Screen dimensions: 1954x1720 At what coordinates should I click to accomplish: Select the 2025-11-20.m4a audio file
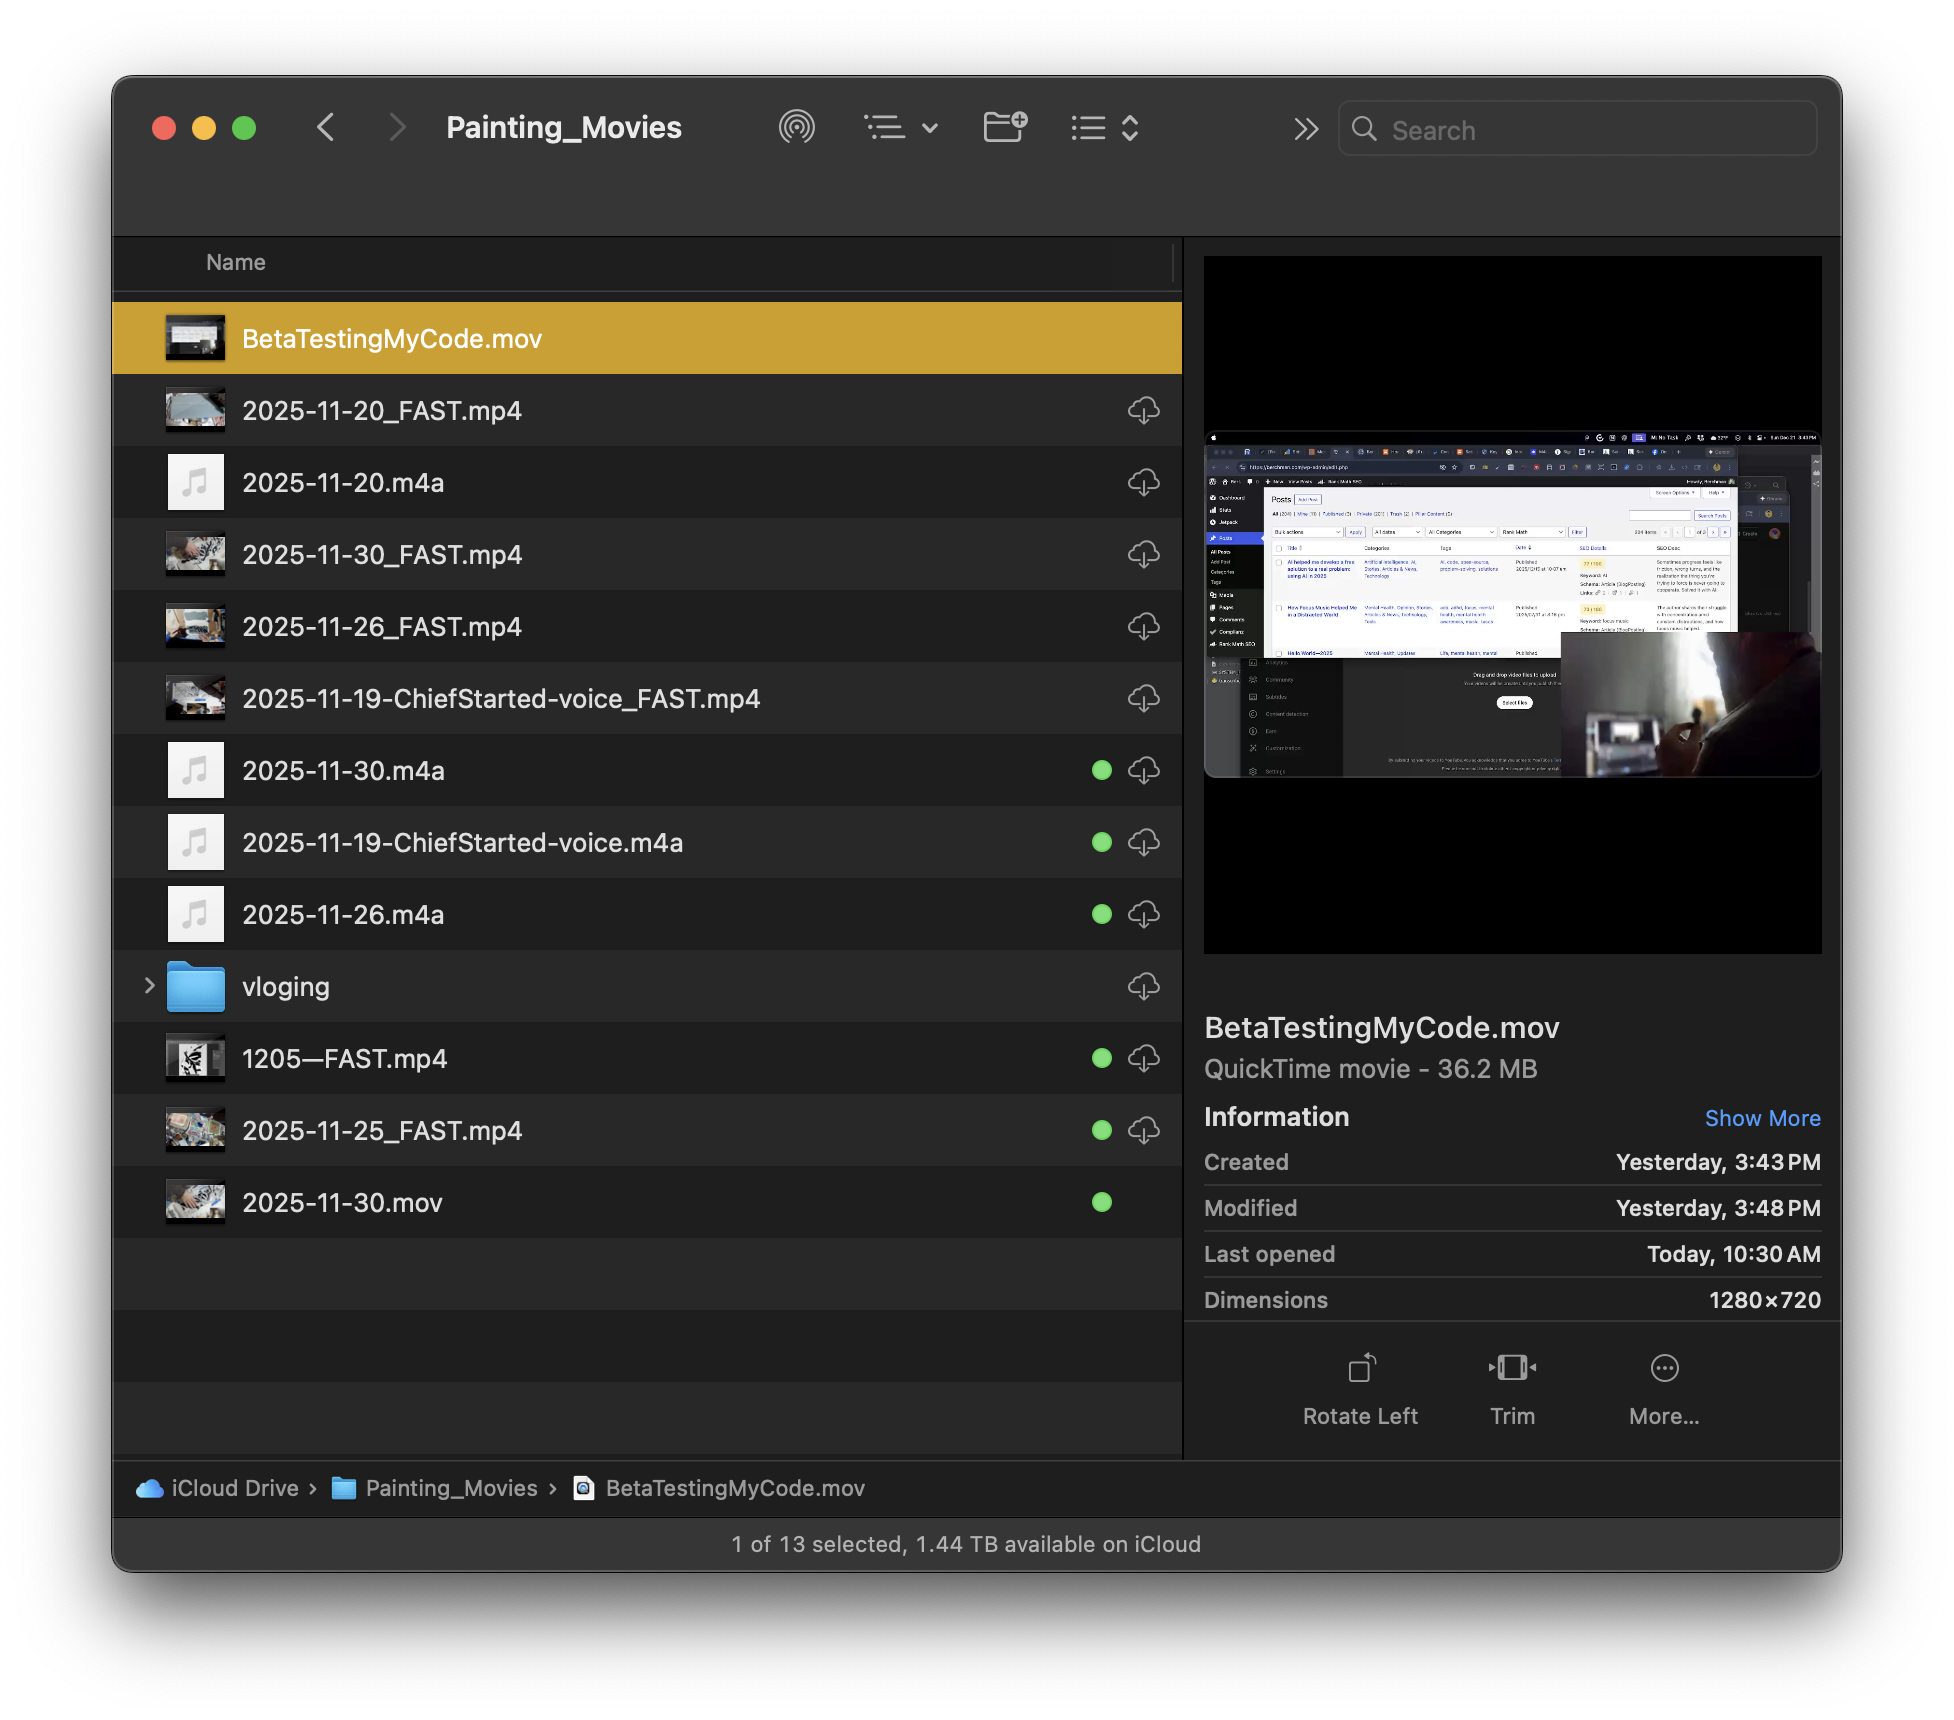[647, 482]
